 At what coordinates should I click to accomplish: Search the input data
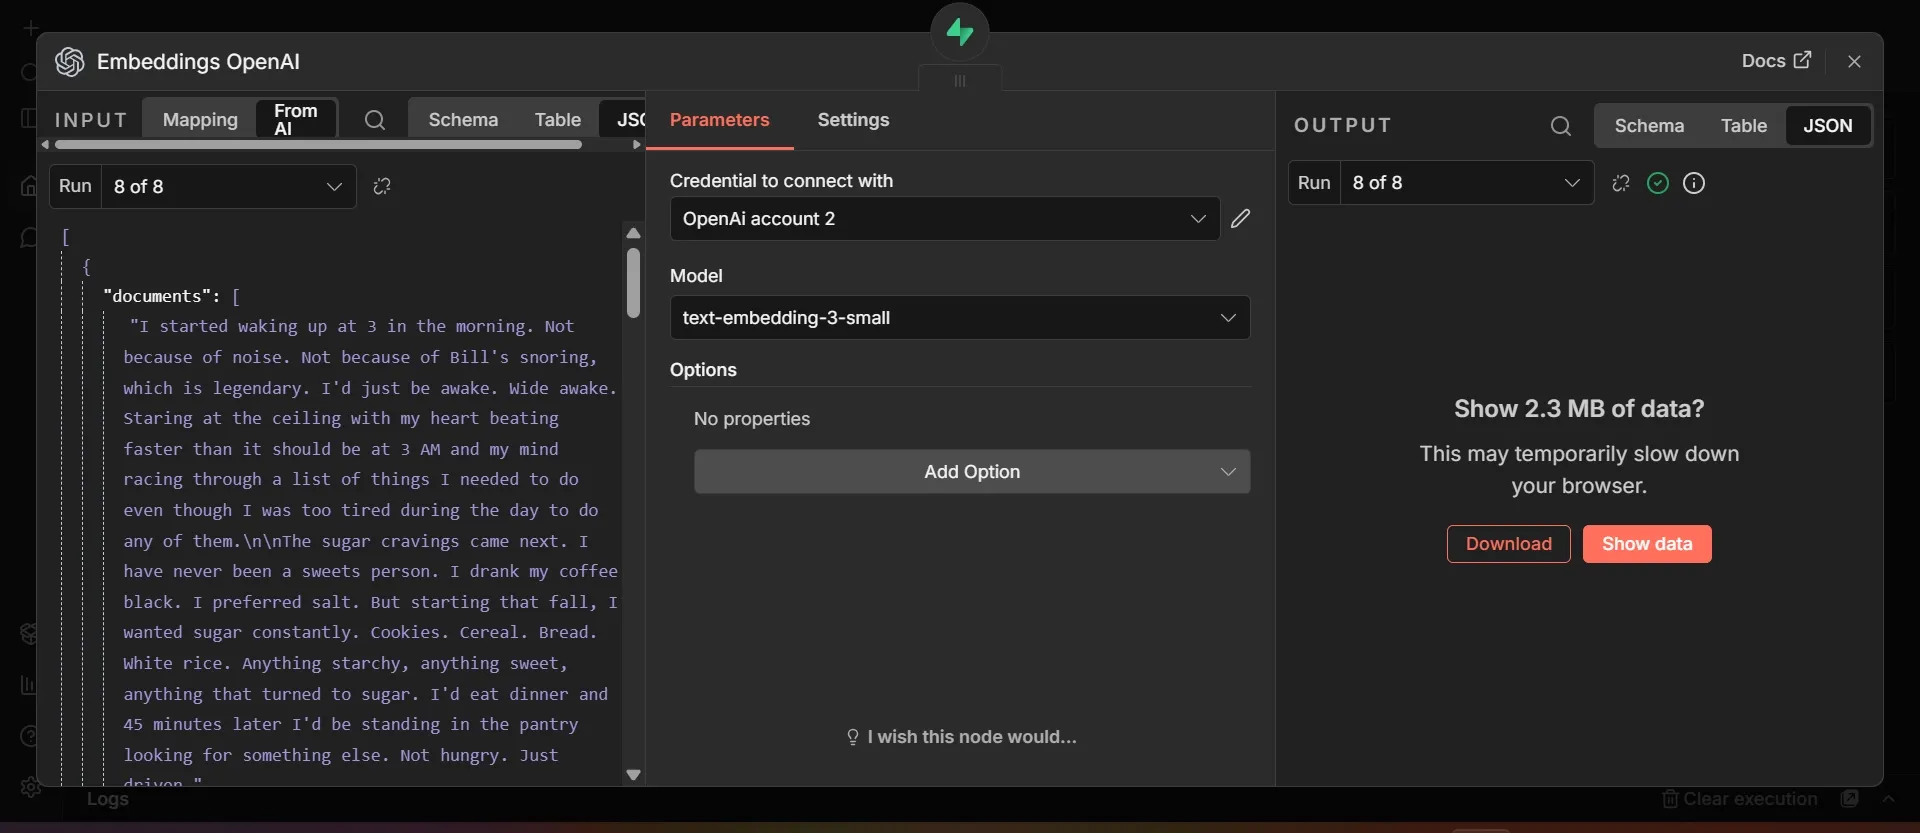(375, 120)
